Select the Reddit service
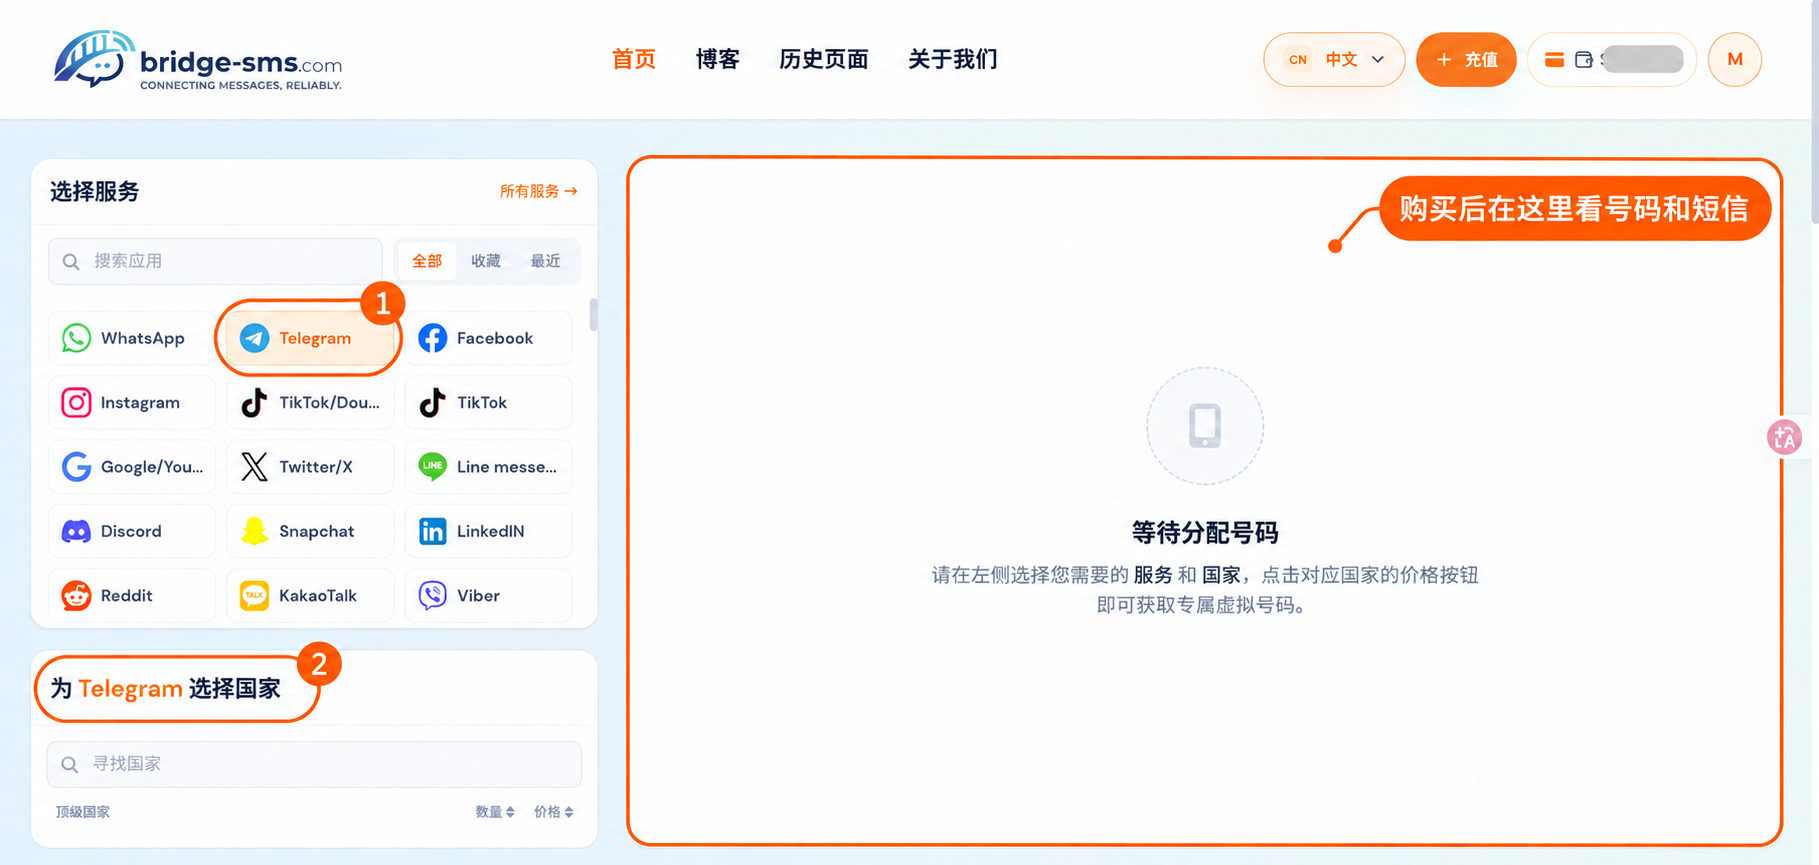Viewport: 1819px width, 865px height. pyautogui.click(x=132, y=595)
